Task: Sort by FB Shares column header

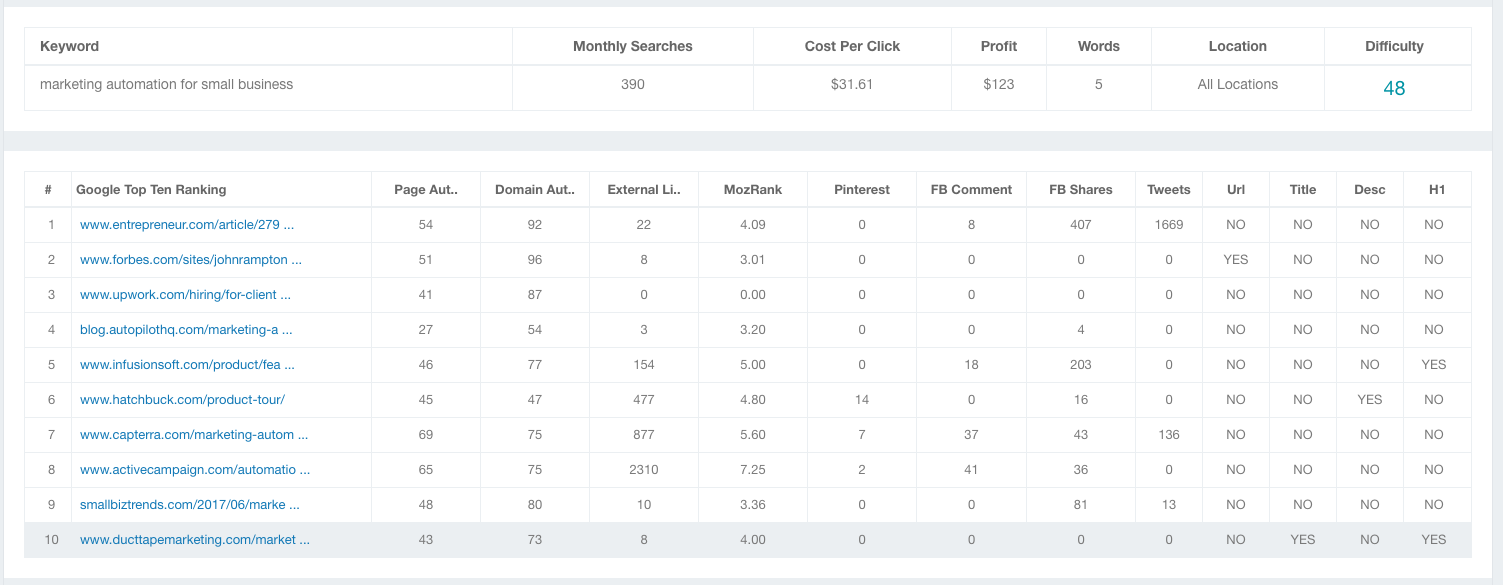Action: [1080, 190]
